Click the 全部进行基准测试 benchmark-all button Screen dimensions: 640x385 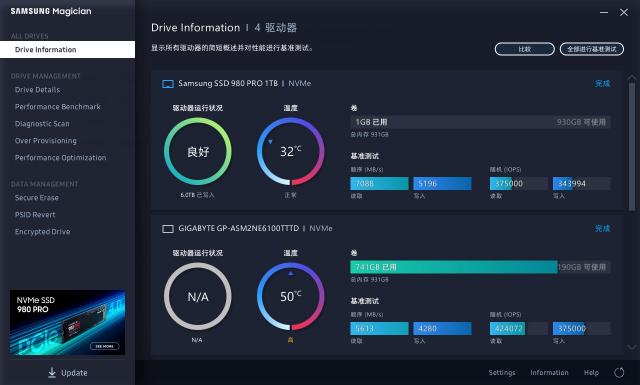tap(591, 49)
